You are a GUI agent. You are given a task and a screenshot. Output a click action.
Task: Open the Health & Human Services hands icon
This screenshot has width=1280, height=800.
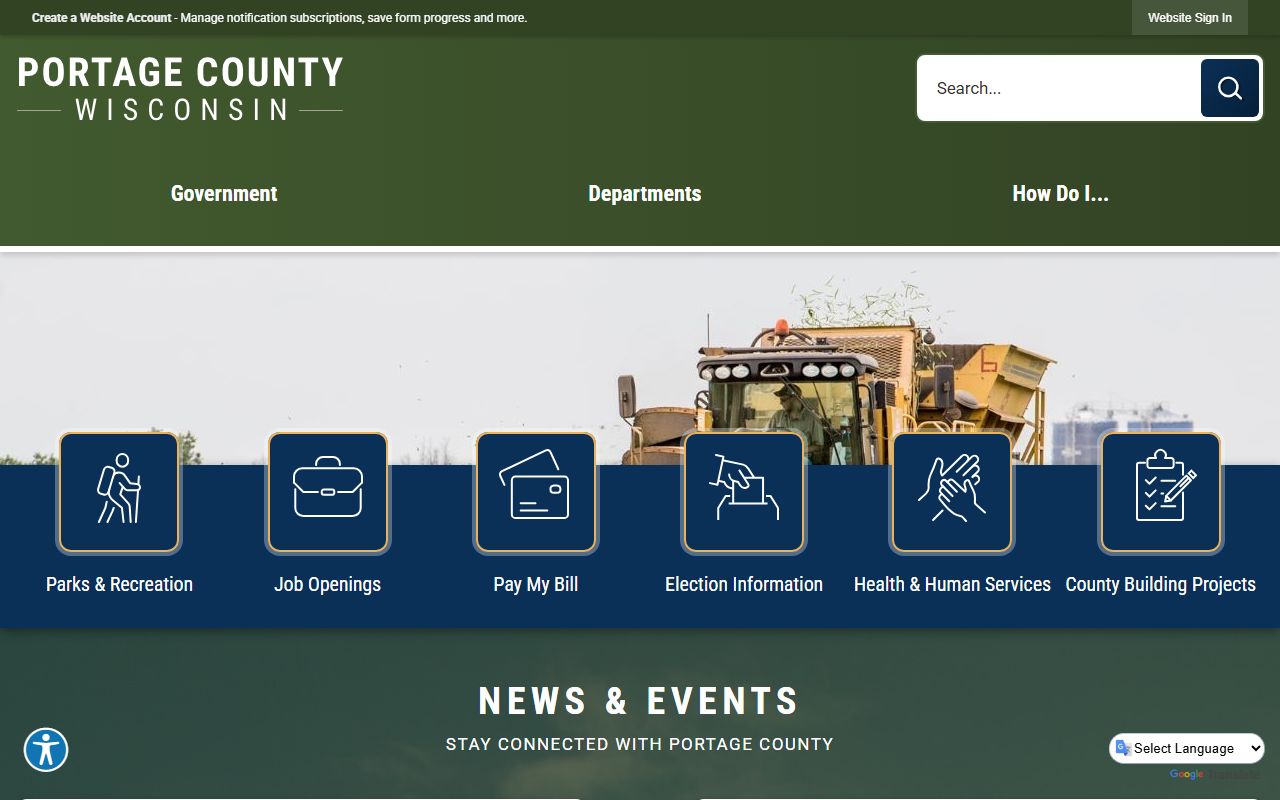[952, 492]
